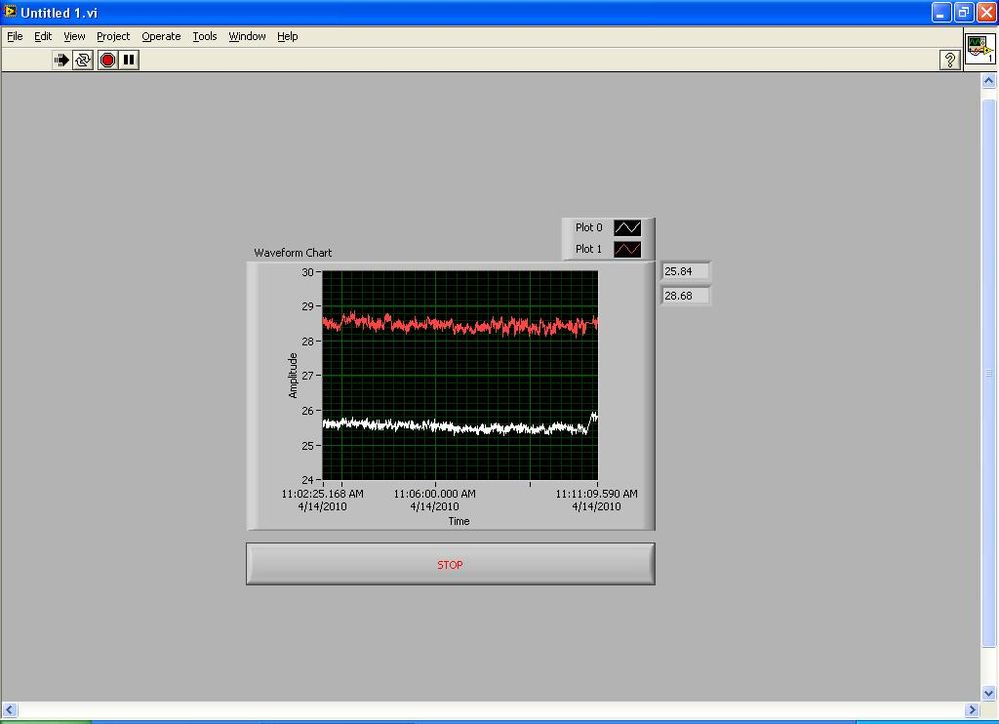Restore down the Untitled 1.vi window
The width and height of the screenshot is (999, 724).
click(964, 12)
